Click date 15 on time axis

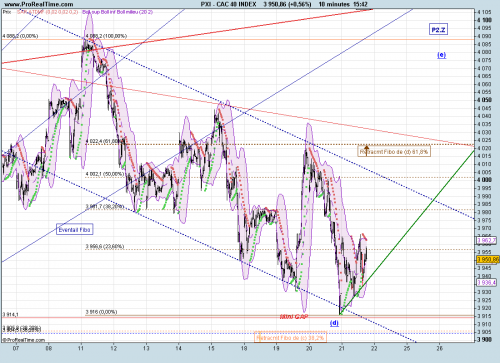pos(211,348)
